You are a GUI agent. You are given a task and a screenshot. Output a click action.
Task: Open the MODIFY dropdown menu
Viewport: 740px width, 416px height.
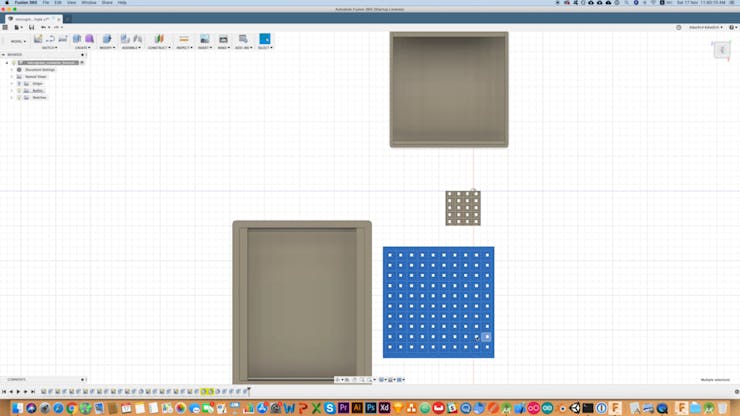point(107,48)
